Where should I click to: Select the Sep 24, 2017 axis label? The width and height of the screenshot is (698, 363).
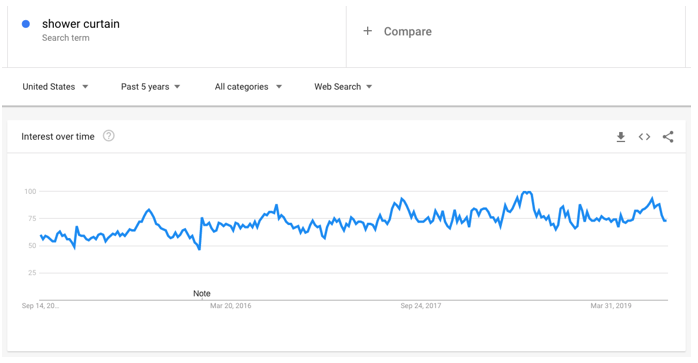[421, 306]
